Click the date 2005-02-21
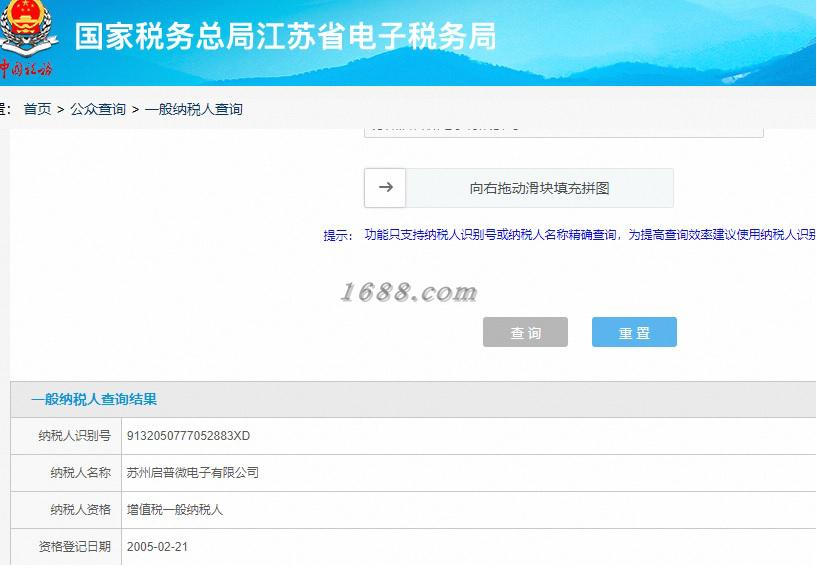817x580 pixels. click(157, 547)
